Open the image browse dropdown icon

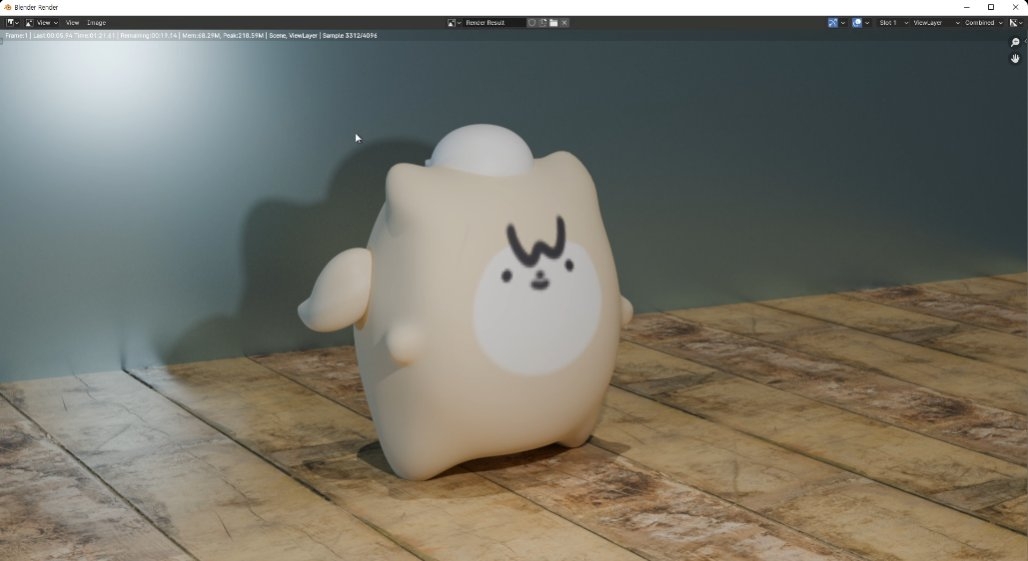pos(454,22)
